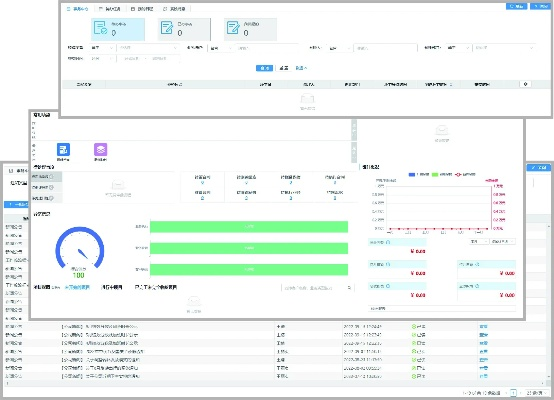This screenshot has height=400, width=554.
Task: Open second filter group's small dropdown
Action: (x=220, y=48)
